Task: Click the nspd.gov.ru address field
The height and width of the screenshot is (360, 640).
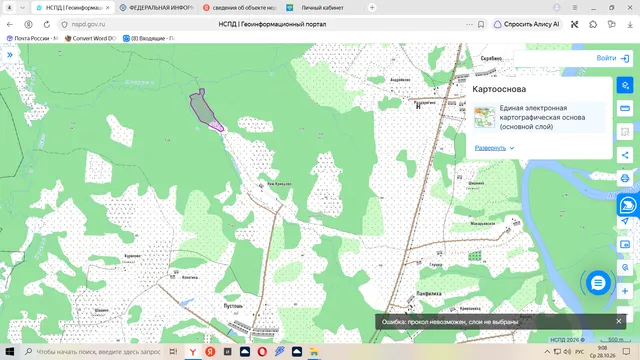Action: pyautogui.click(x=88, y=24)
